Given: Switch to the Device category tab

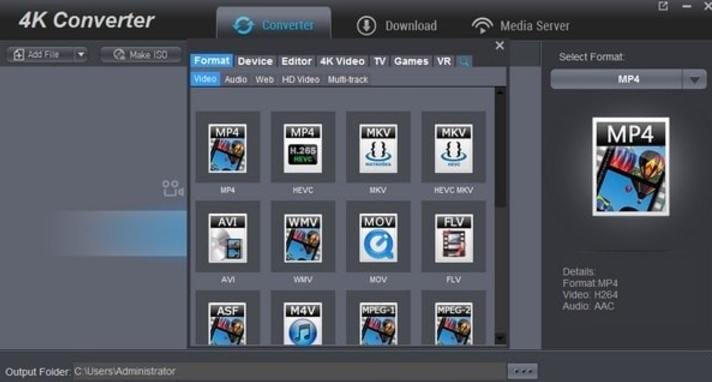Looking at the screenshot, I should [255, 61].
